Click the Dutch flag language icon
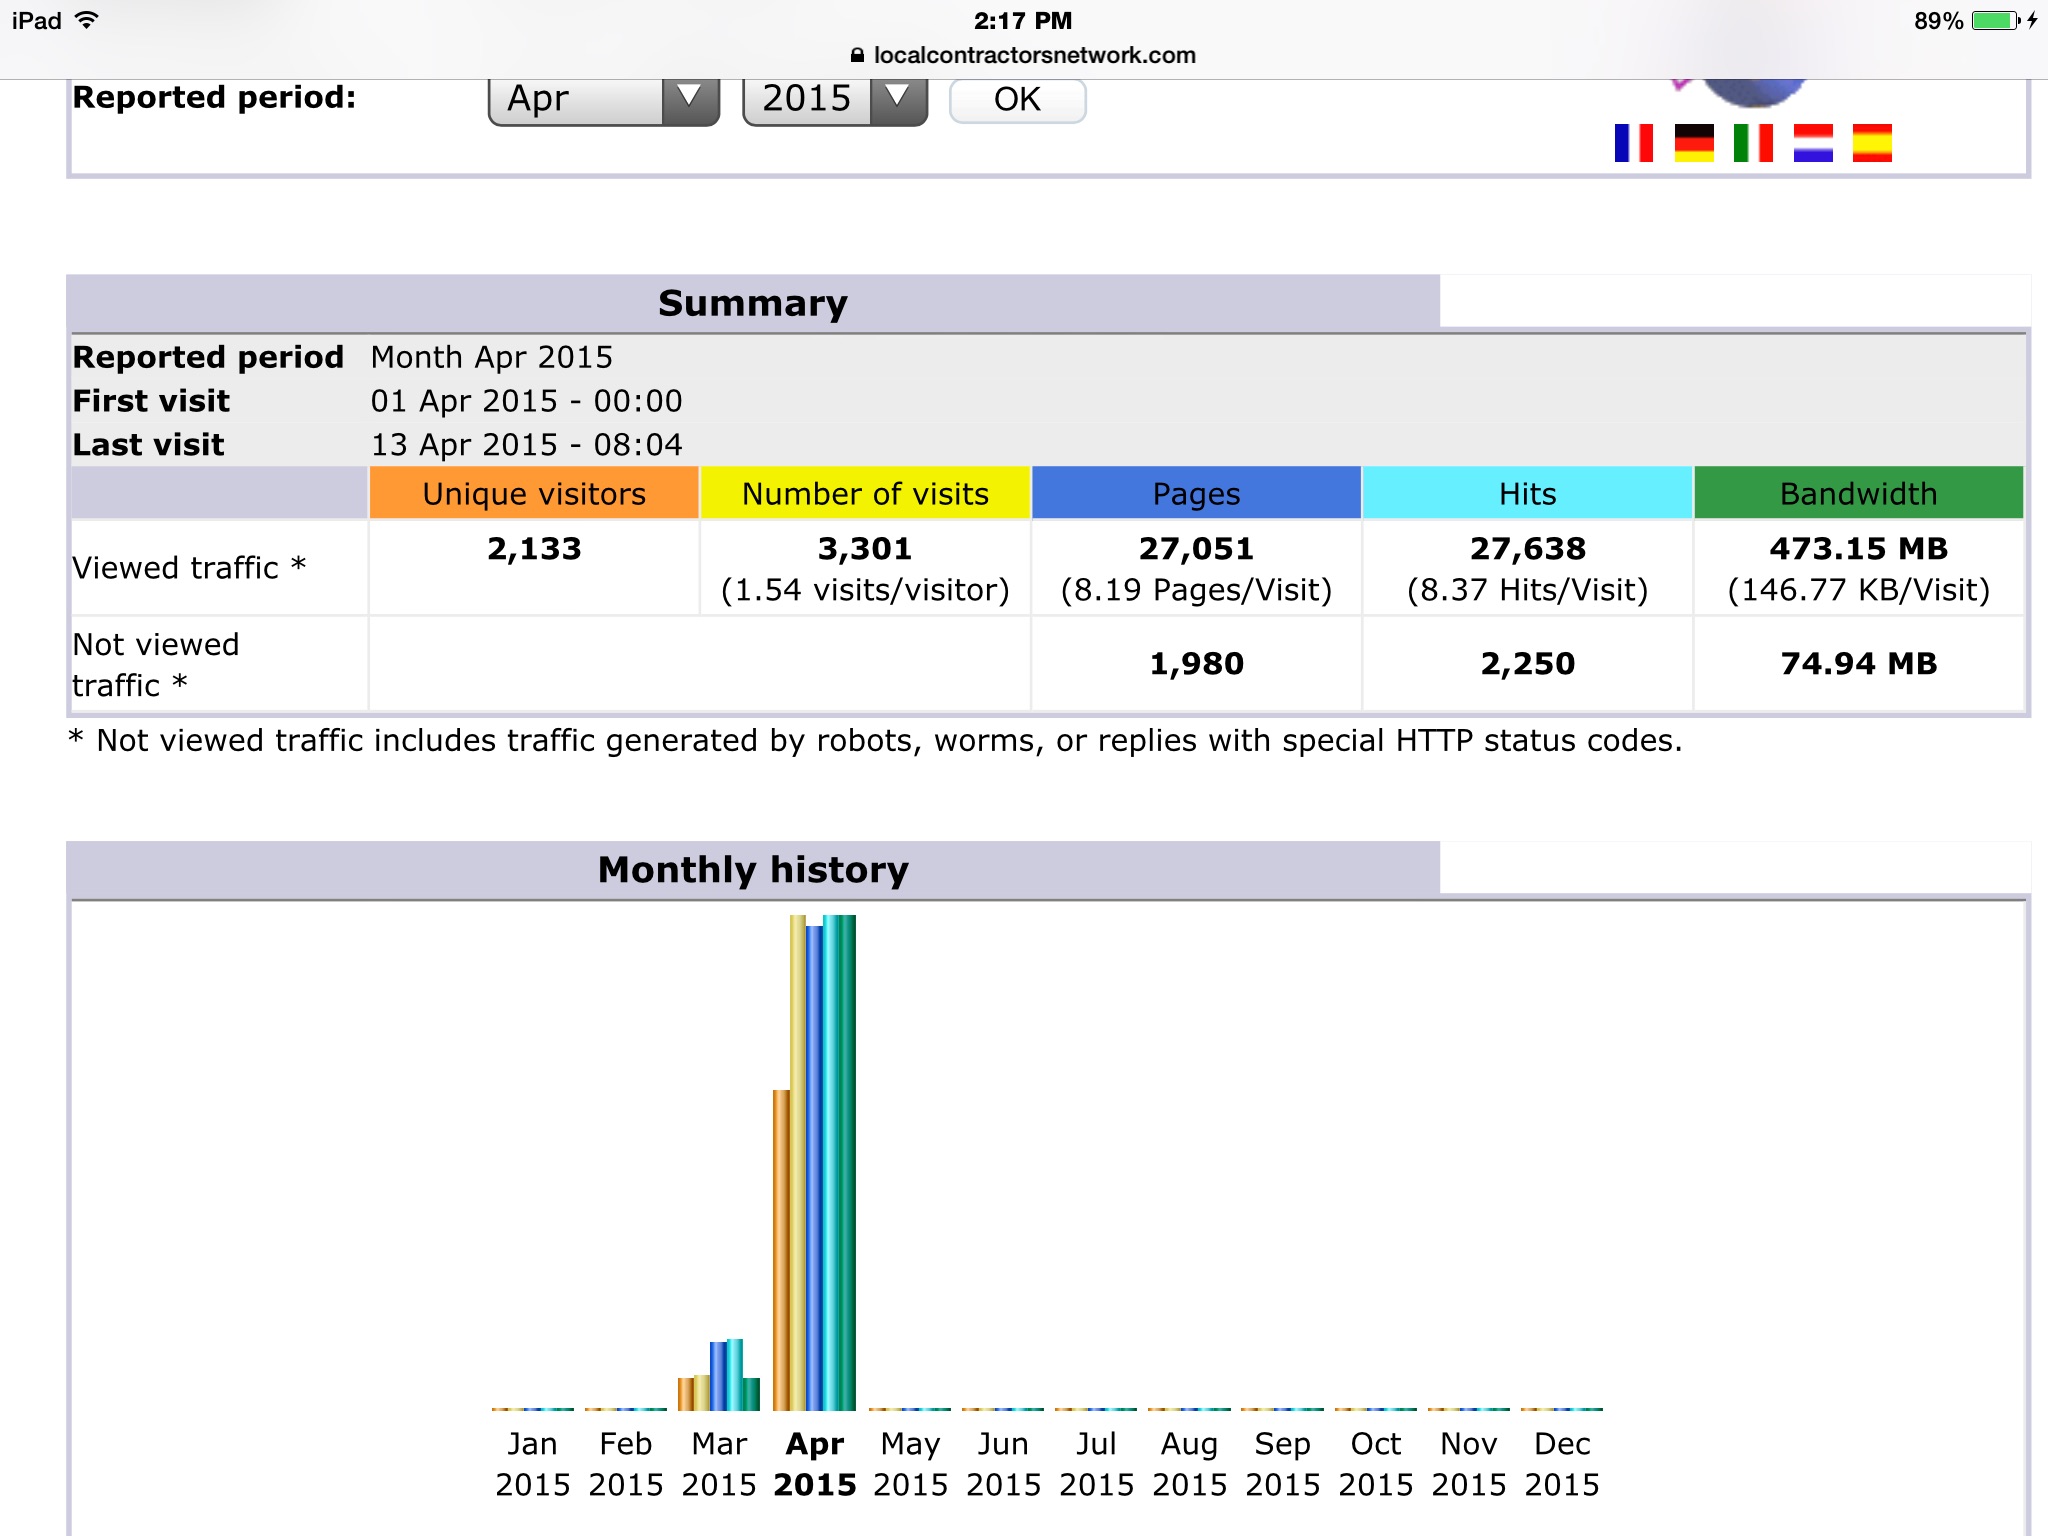Viewport: 2048px width, 1536px height. (x=1812, y=143)
